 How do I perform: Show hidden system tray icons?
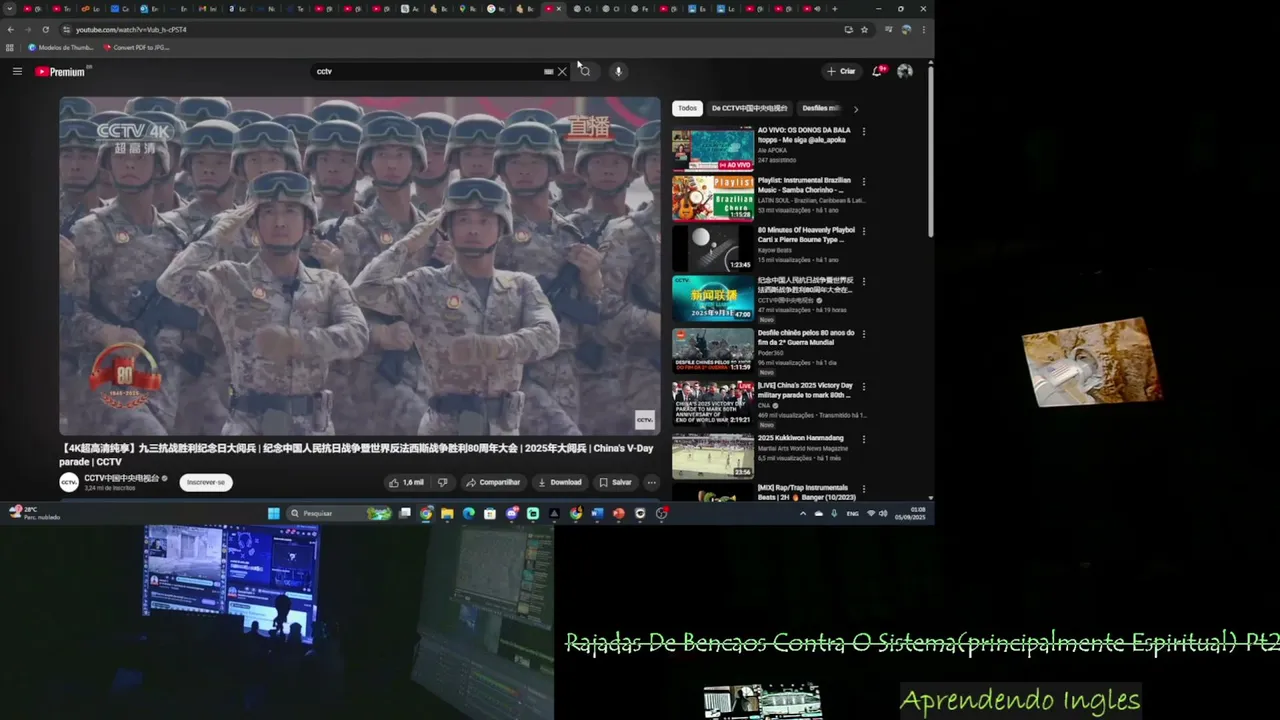803,513
